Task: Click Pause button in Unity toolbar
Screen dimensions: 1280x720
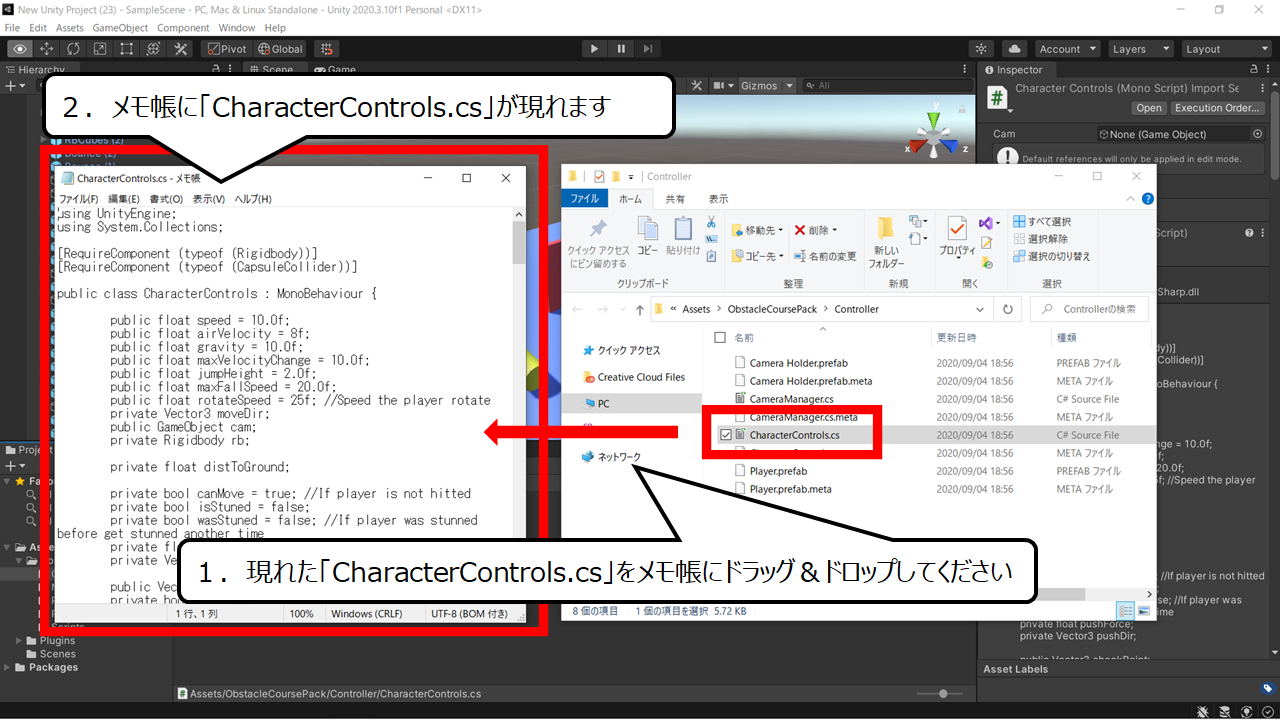Action: (621, 48)
